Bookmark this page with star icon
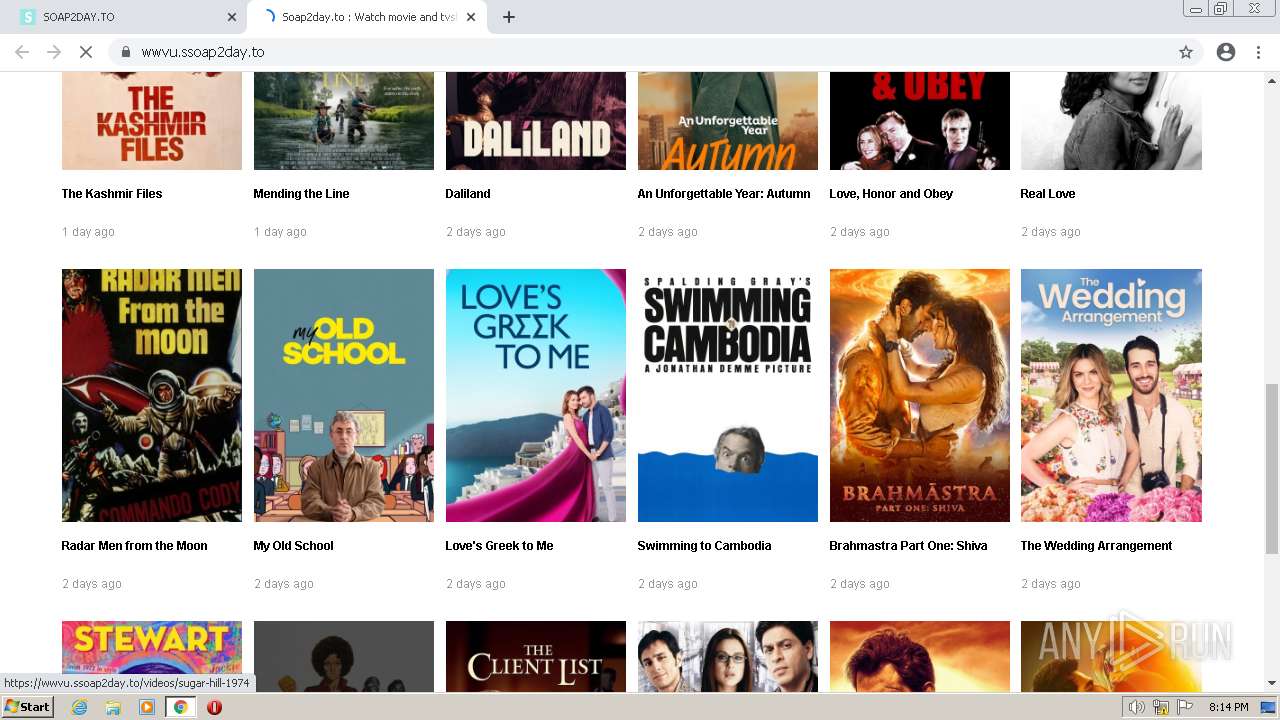 1186,52
